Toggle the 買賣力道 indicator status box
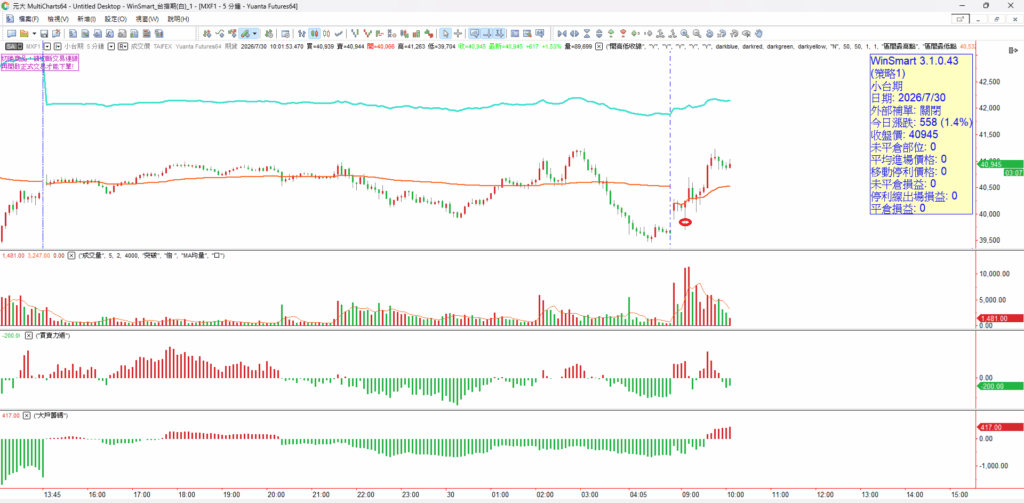The image size is (1024, 503). [x=26, y=335]
